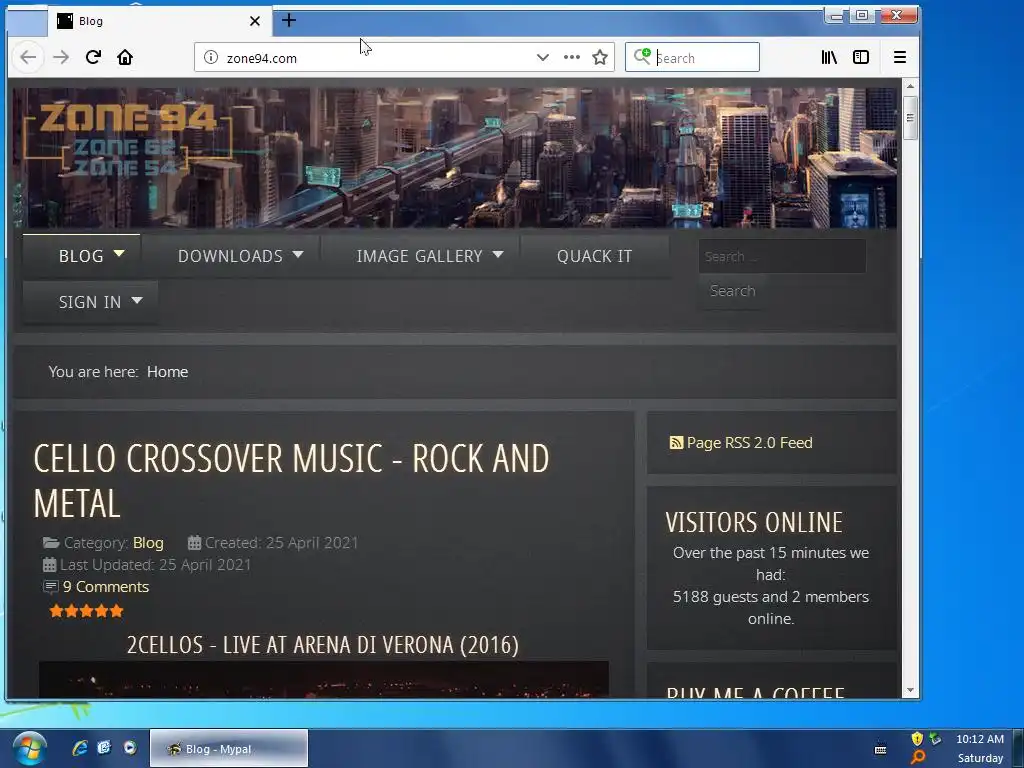Open the browser home page

click(x=125, y=57)
